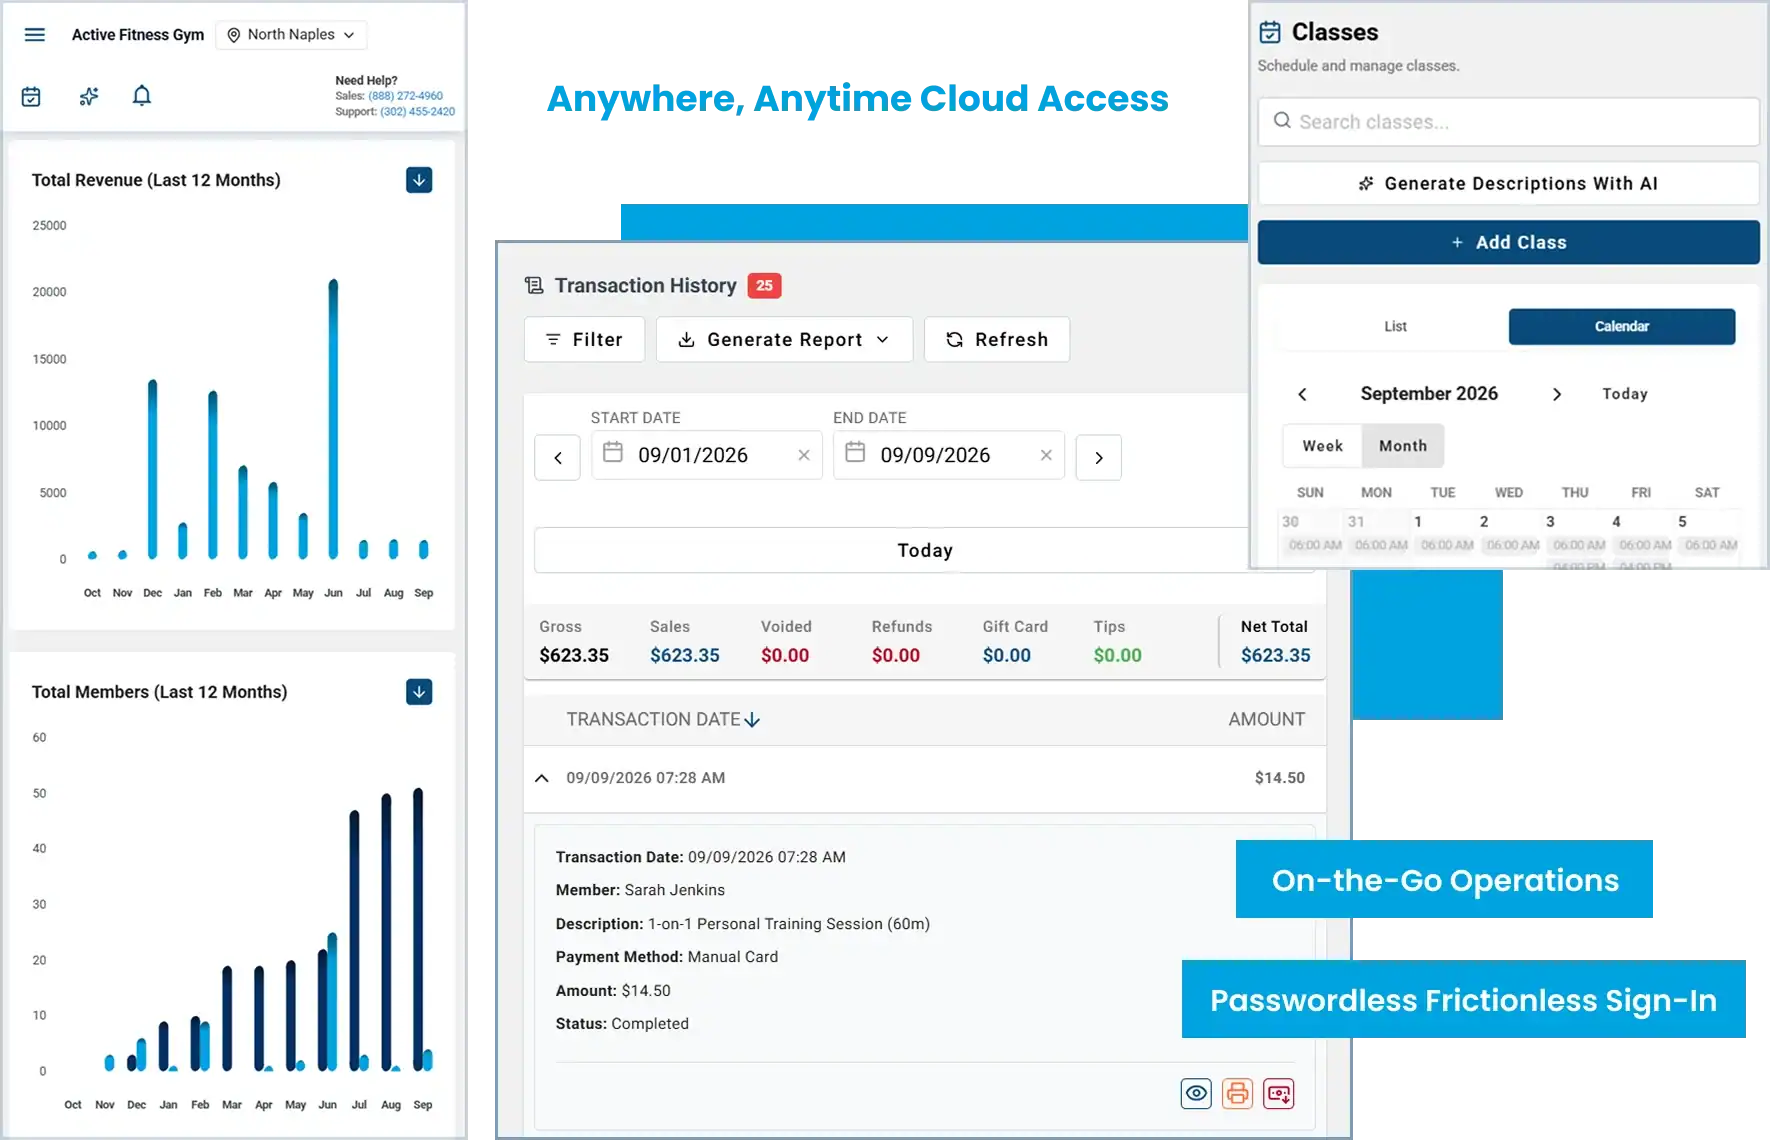Viewport: 1770px width, 1140px height.
Task: Print the transaction receipt with the orange printer icon
Action: coord(1238,1094)
